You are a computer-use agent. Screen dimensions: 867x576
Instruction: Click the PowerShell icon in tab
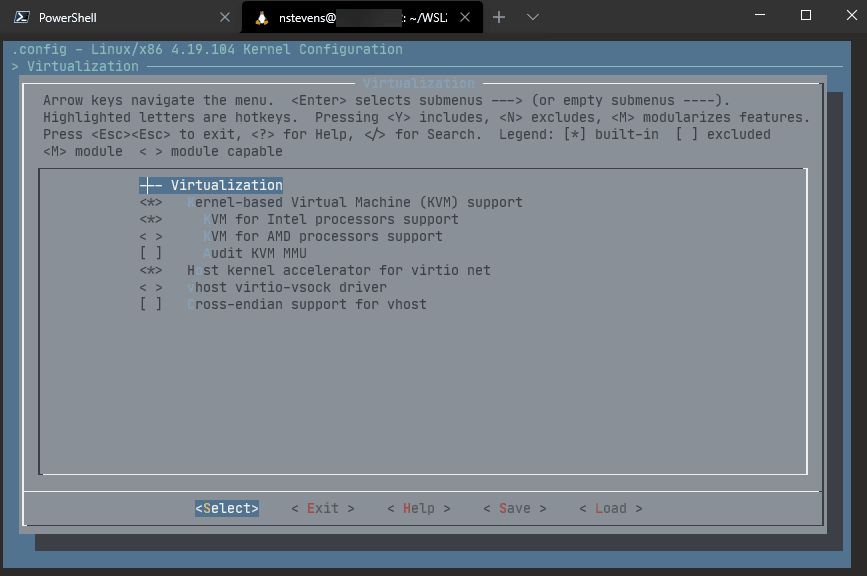pos(22,17)
